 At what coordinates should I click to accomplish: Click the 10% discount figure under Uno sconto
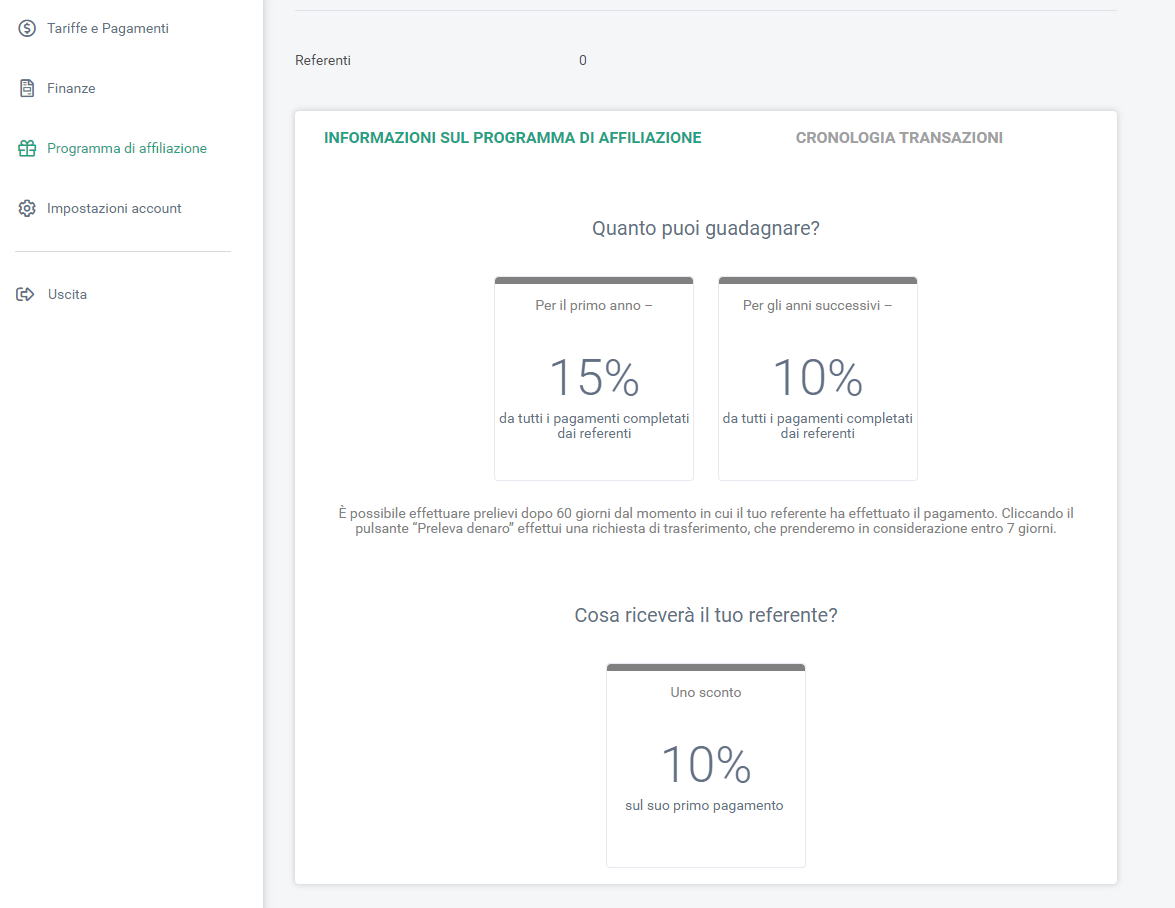coord(706,764)
